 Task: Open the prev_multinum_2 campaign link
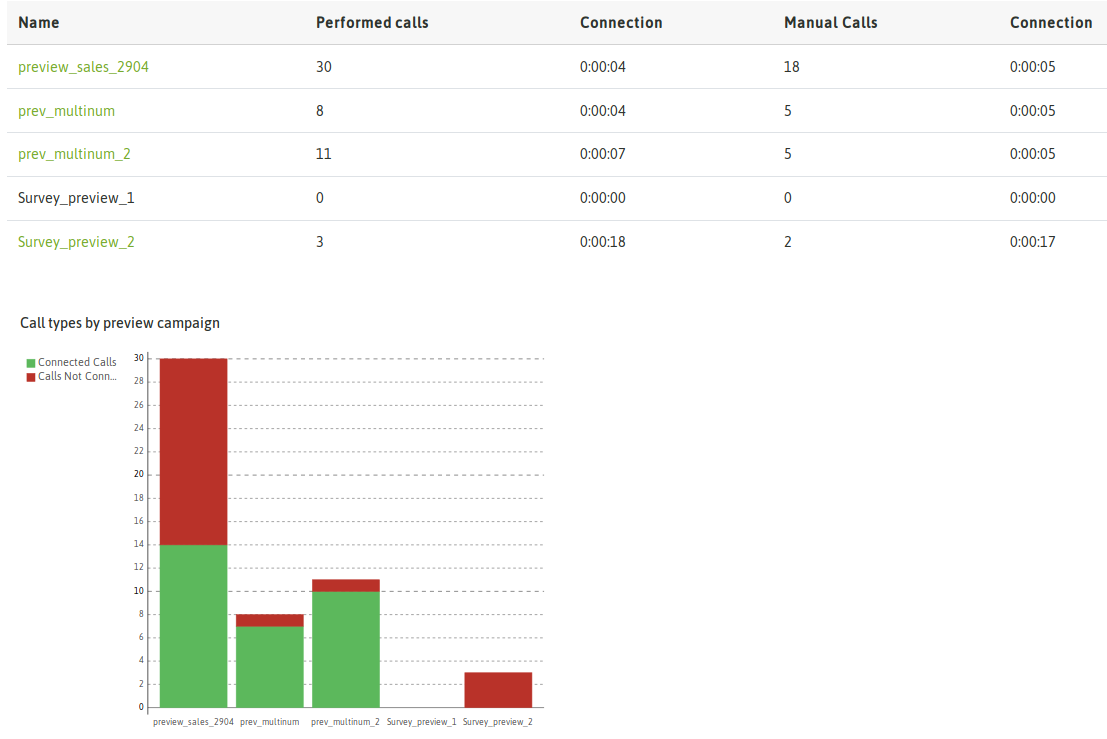pyautogui.click(x=74, y=155)
